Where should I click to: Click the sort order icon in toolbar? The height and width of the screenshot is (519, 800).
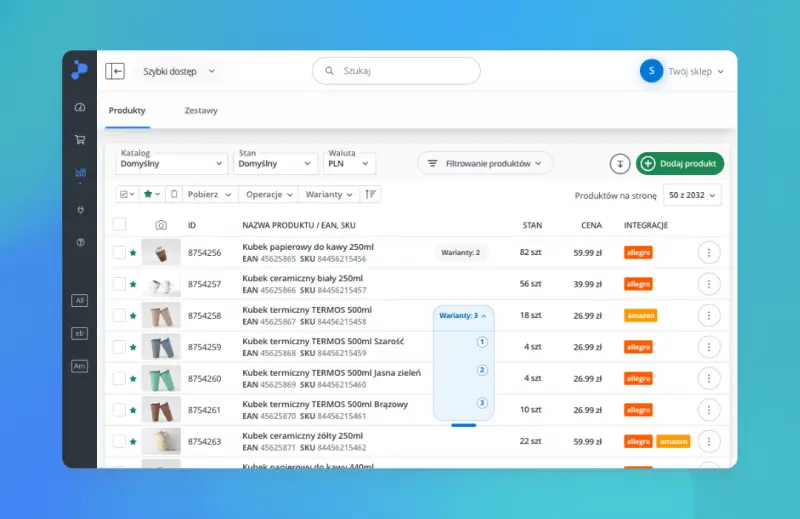coord(371,194)
